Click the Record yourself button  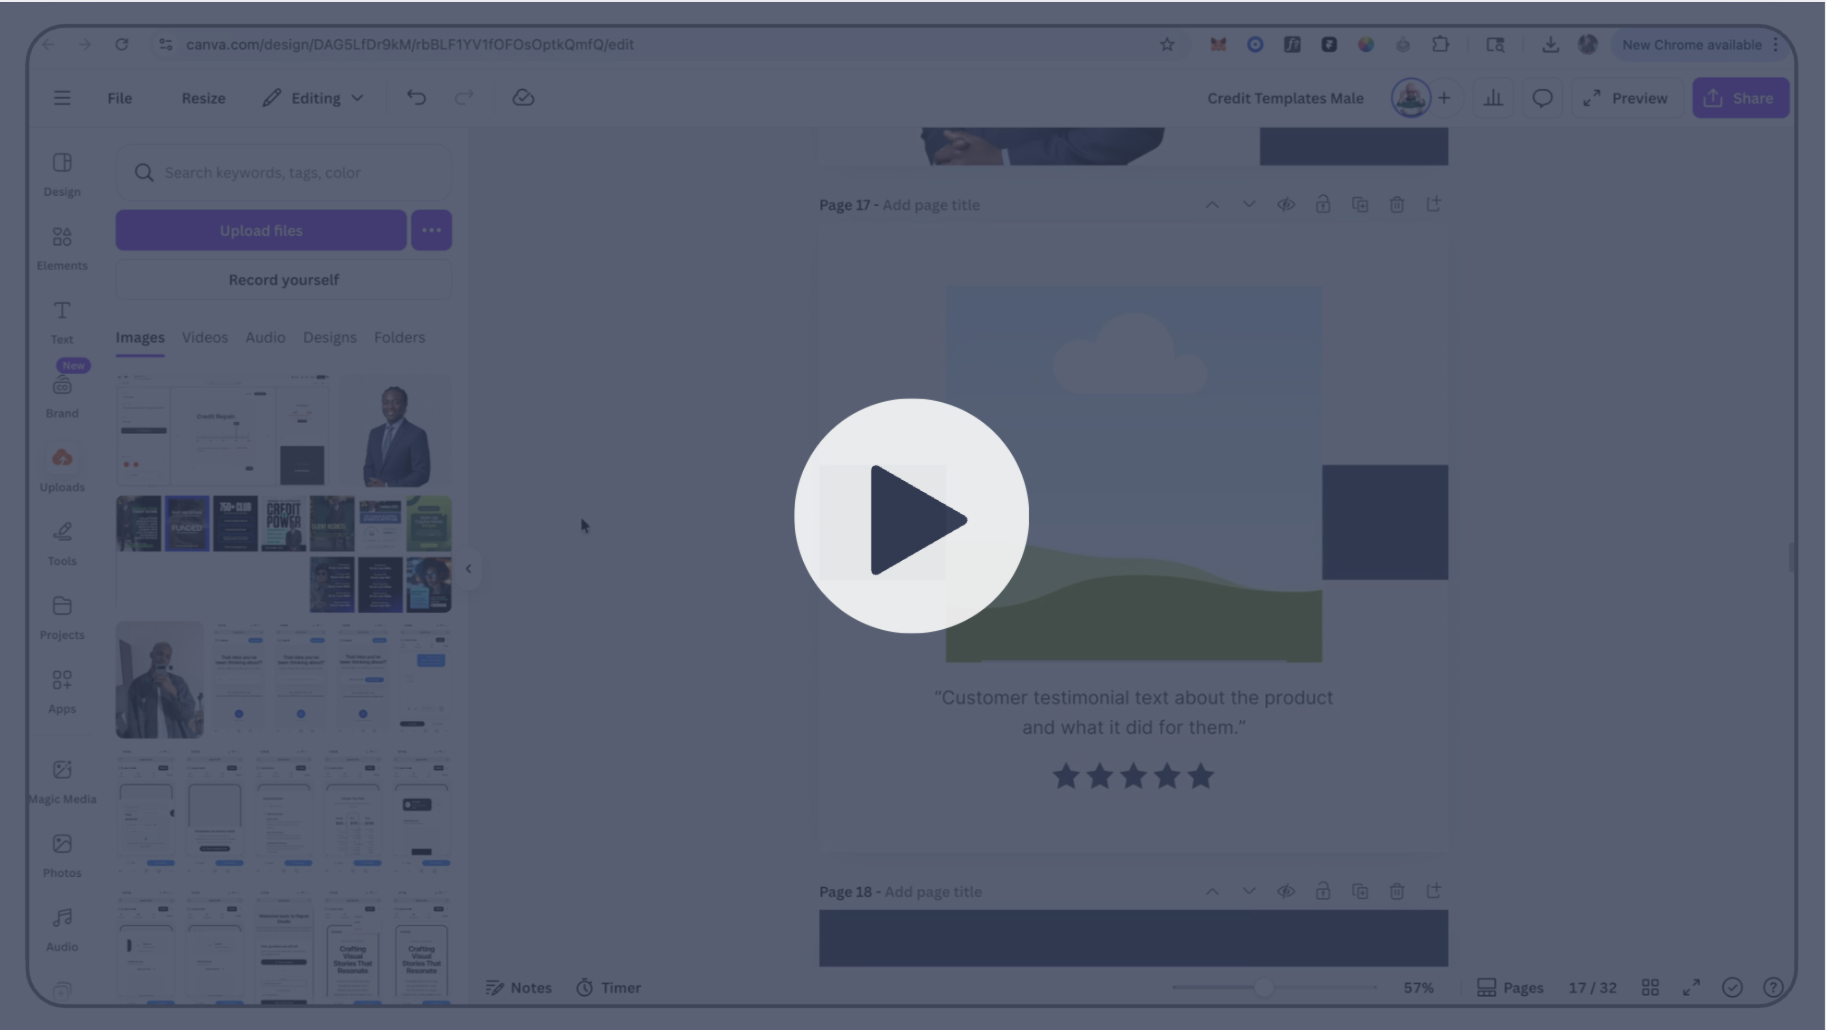point(284,279)
